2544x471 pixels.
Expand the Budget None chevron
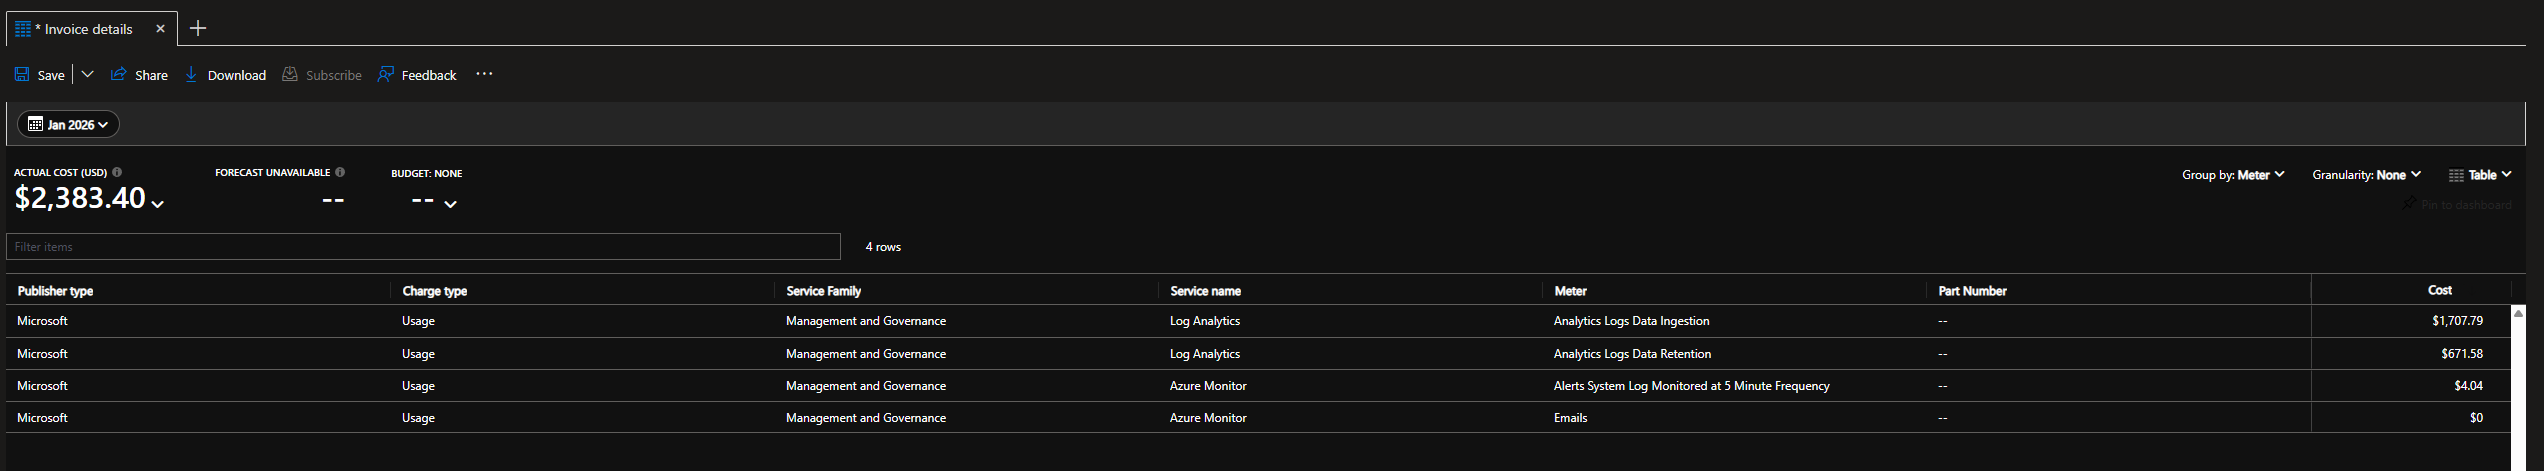tap(451, 204)
